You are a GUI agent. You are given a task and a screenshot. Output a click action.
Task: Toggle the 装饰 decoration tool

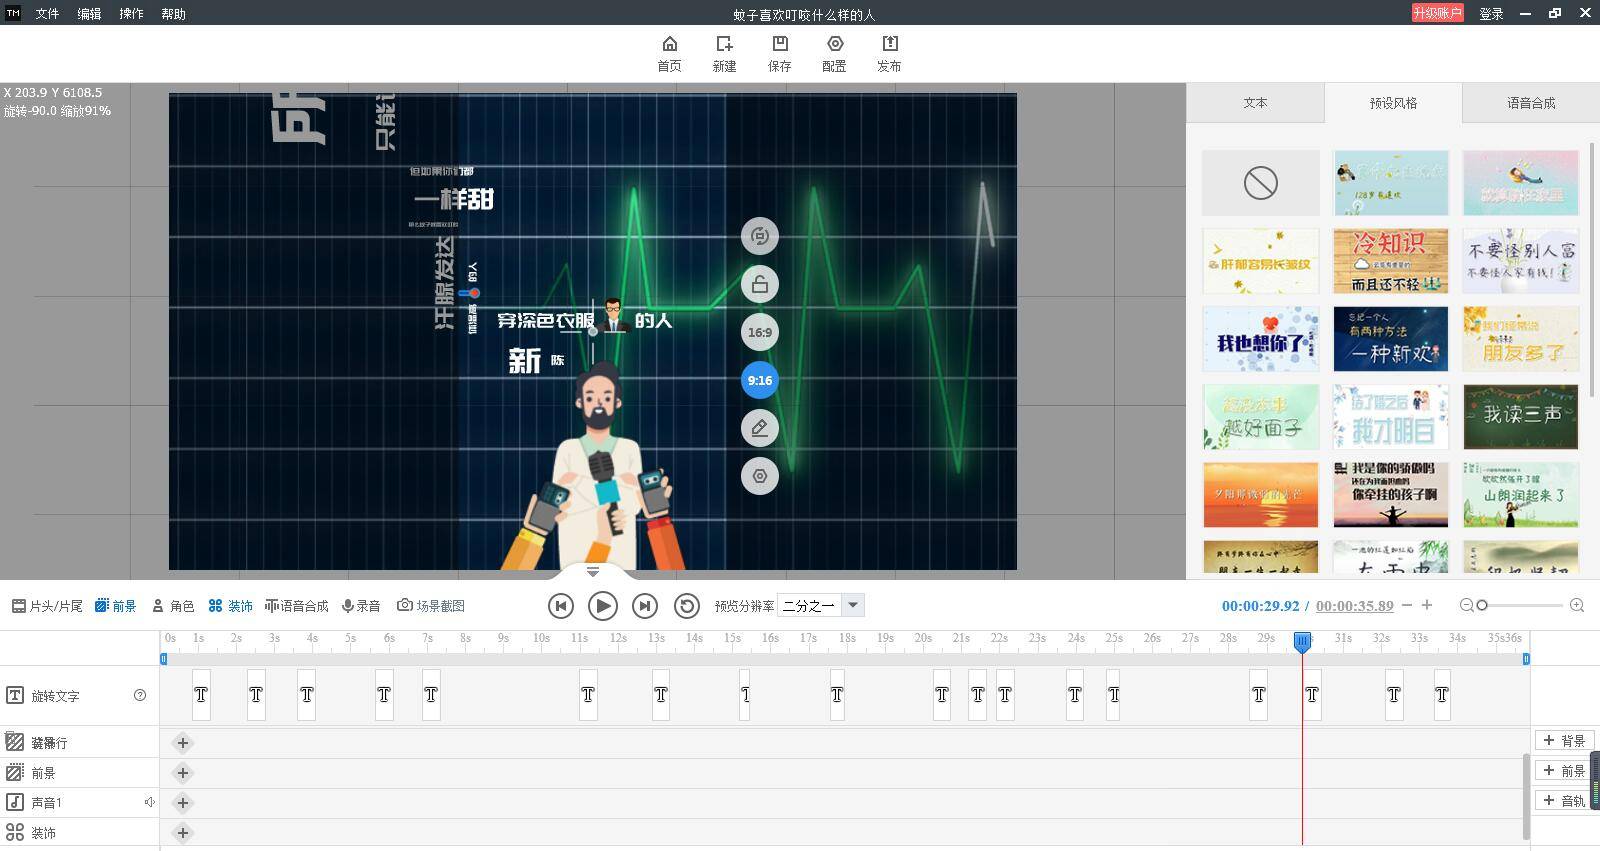point(230,606)
